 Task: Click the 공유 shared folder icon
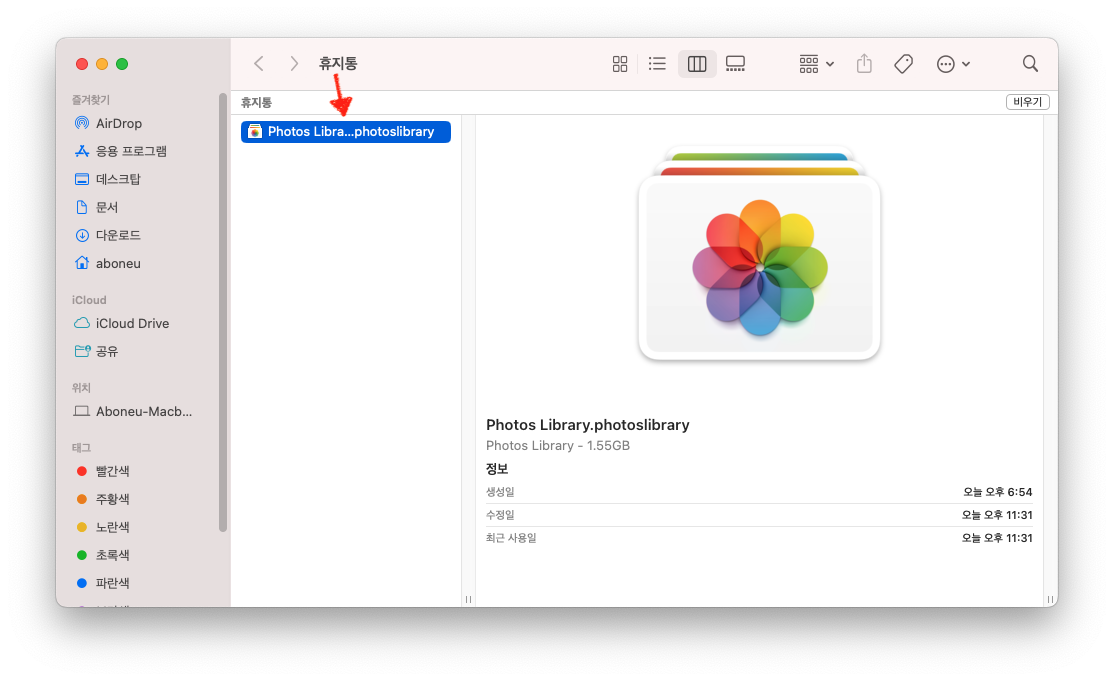pos(82,351)
